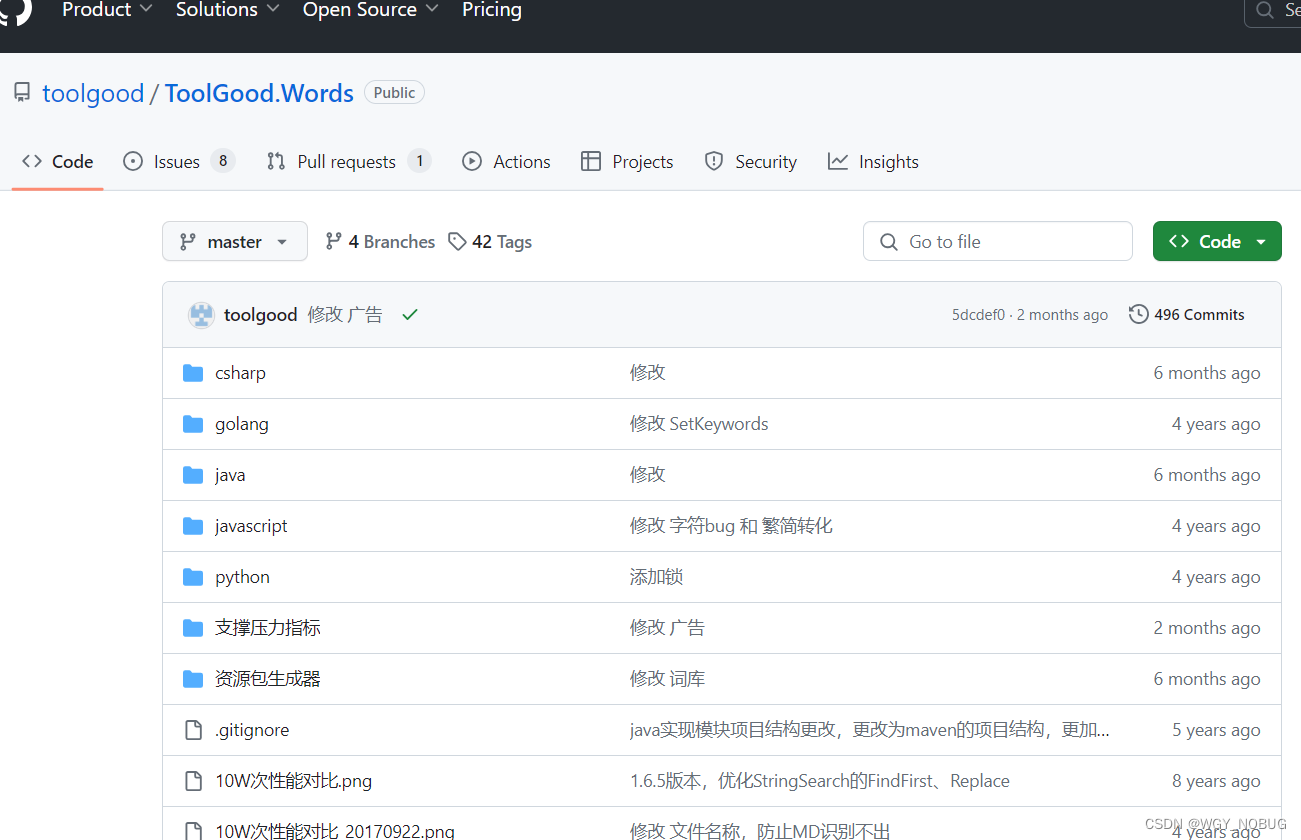Click the Actions play-circle icon
Image resolution: width=1301 pixels, height=840 pixels.
(472, 161)
